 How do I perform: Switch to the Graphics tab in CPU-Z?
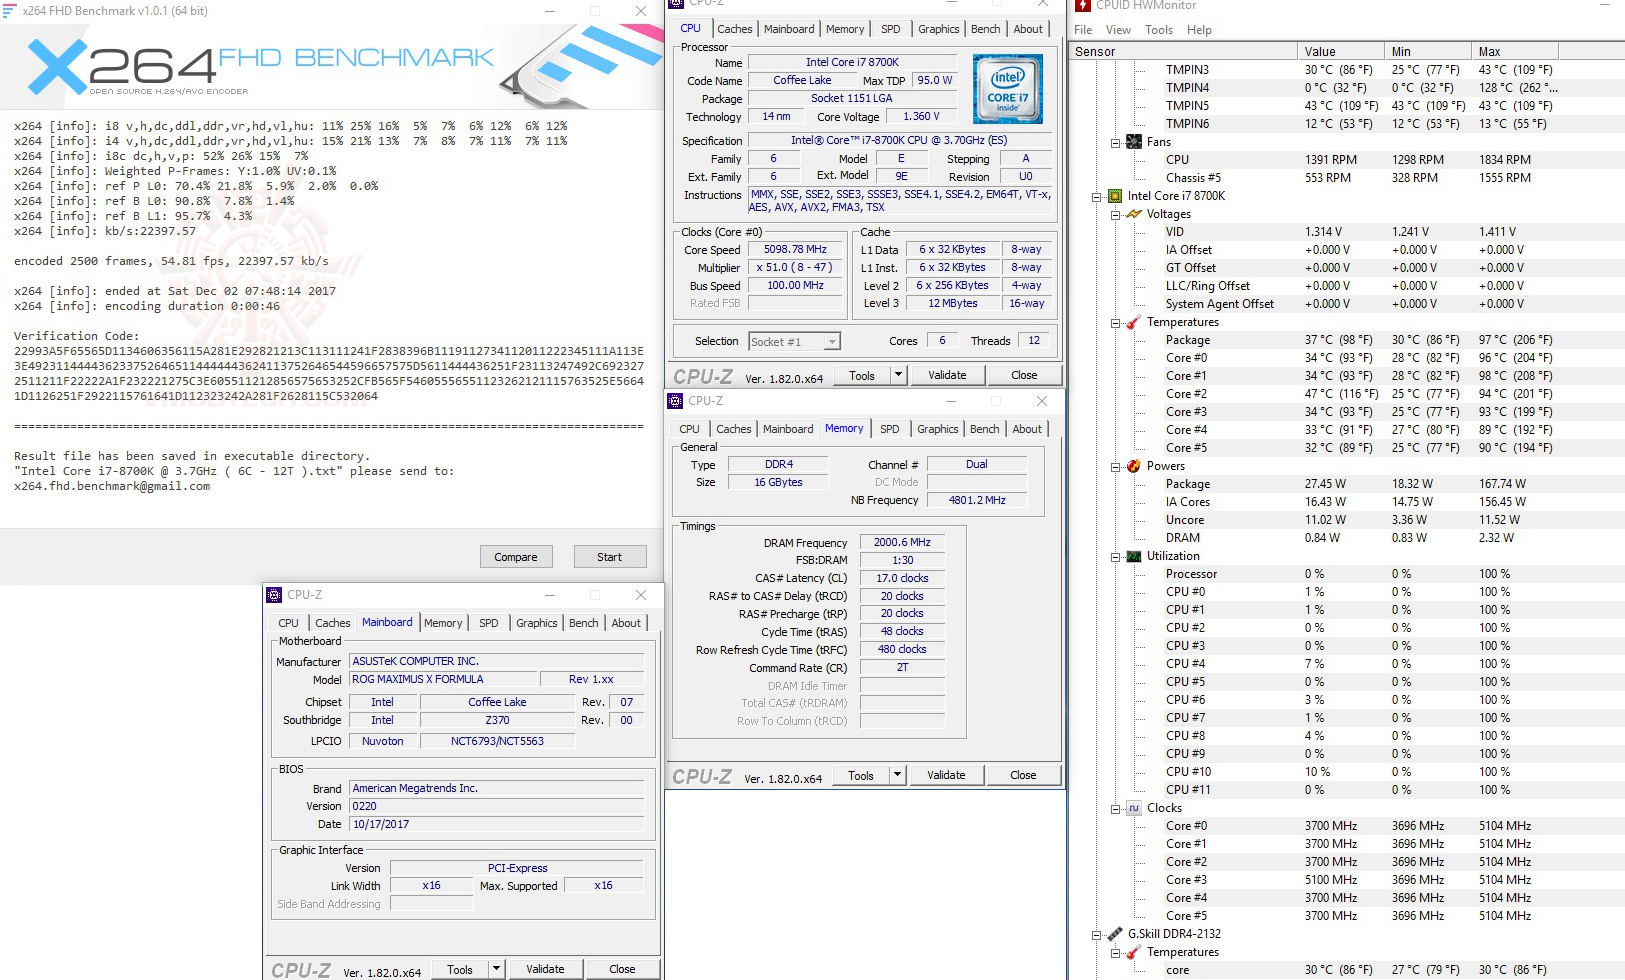click(938, 29)
